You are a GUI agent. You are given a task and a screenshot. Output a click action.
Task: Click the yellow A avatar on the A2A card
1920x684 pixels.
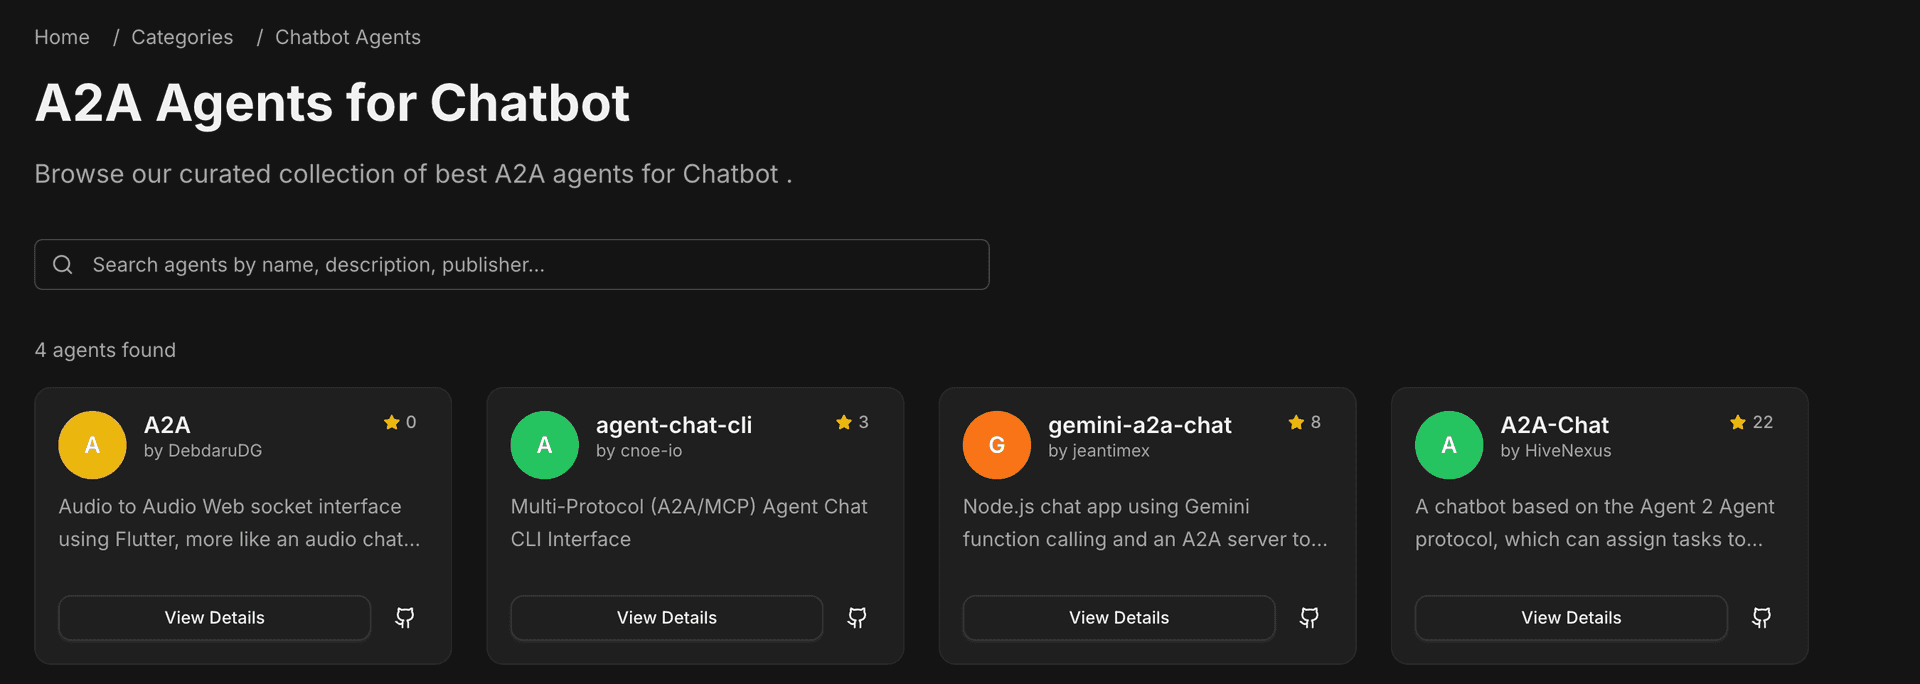[92, 444]
